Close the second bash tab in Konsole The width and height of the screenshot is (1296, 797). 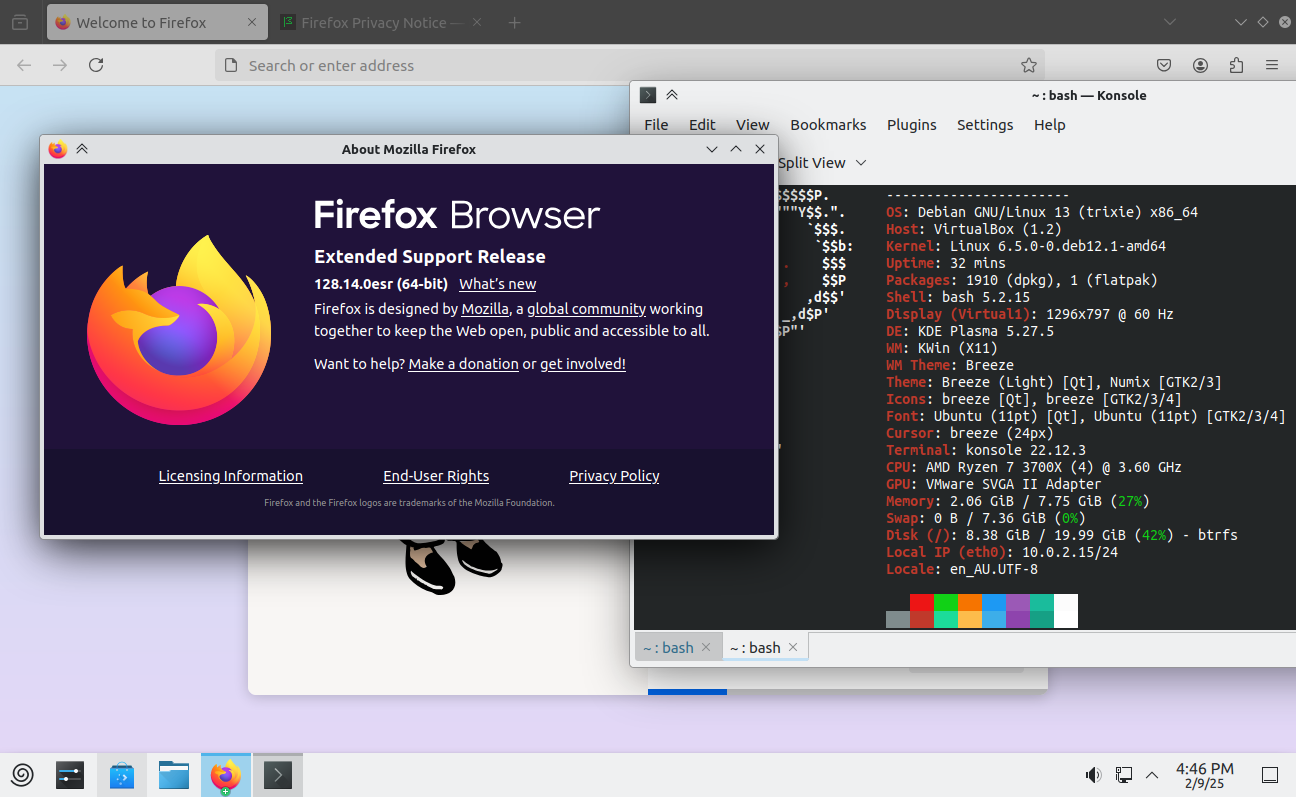click(x=793, y=647)
